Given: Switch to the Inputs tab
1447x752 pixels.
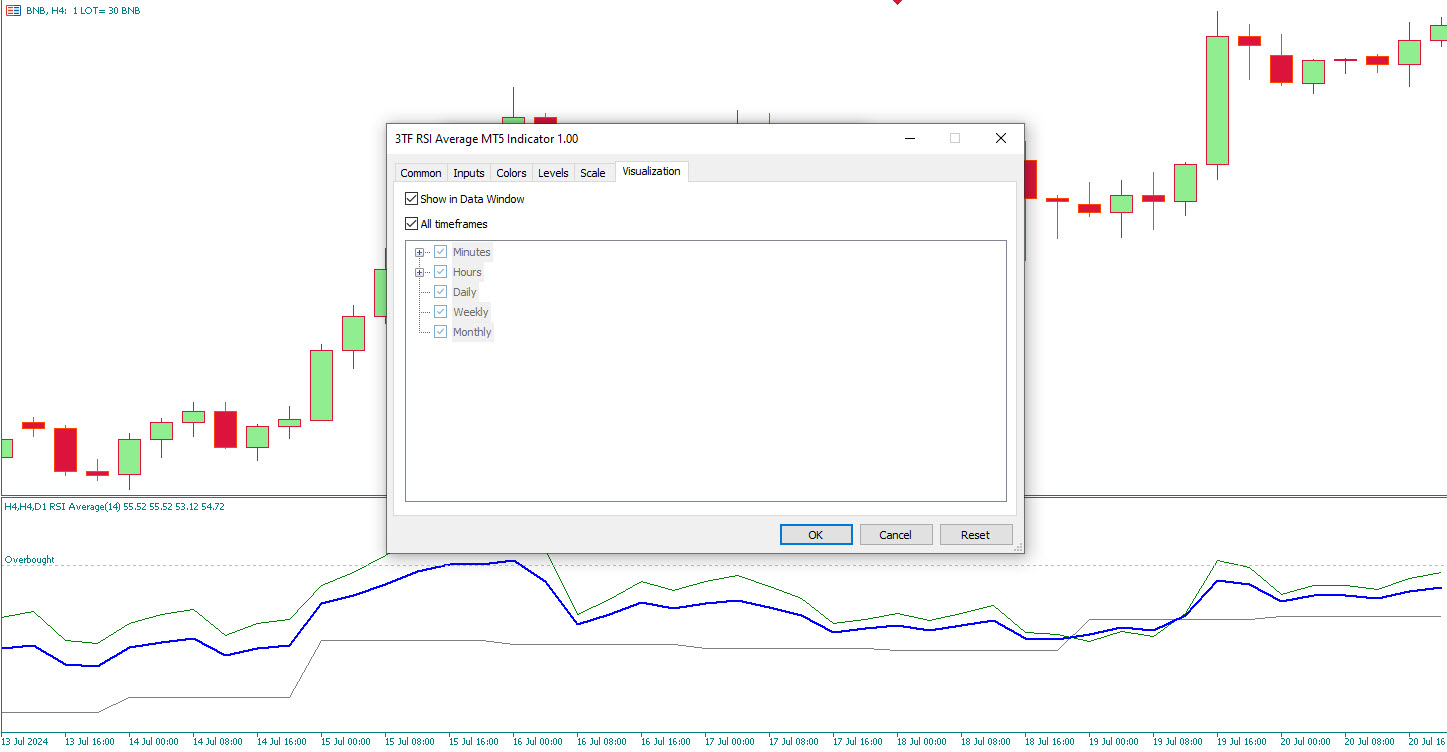Looking at the screenshot, I should pyautogui.click(x=468, y=172).
